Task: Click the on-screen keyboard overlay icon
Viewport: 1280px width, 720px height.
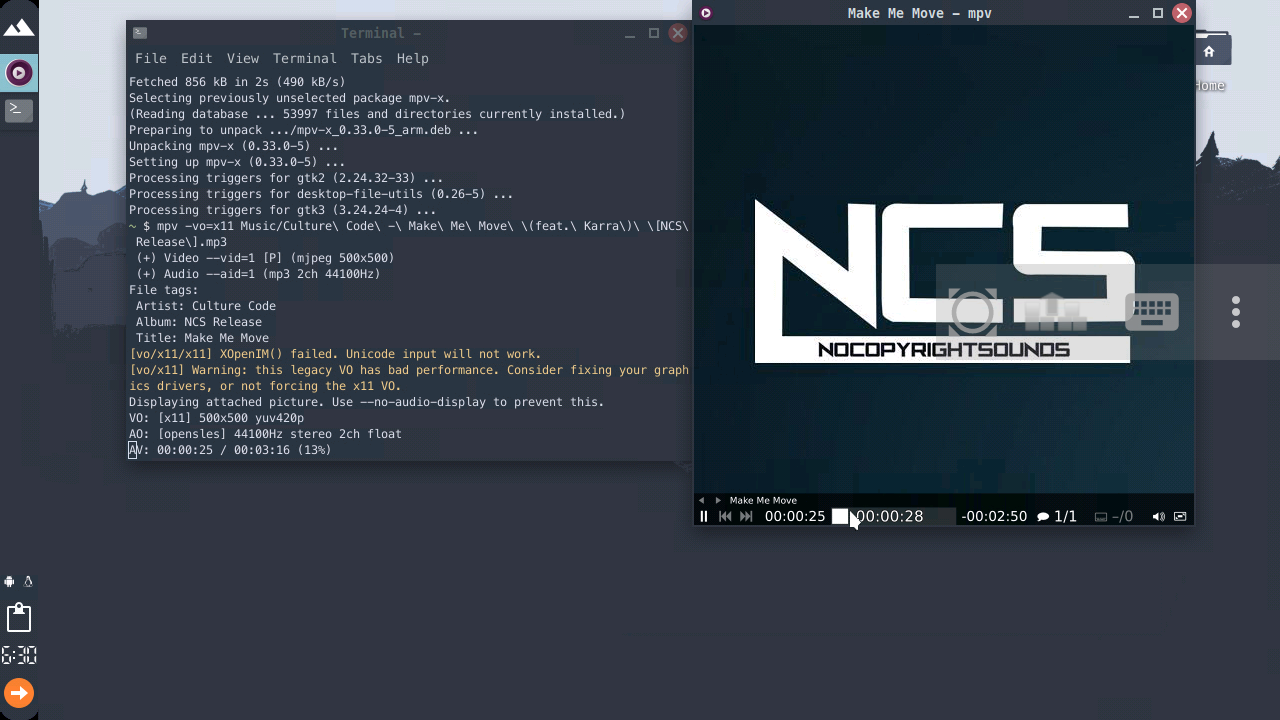Action: tap(1151, 312)
